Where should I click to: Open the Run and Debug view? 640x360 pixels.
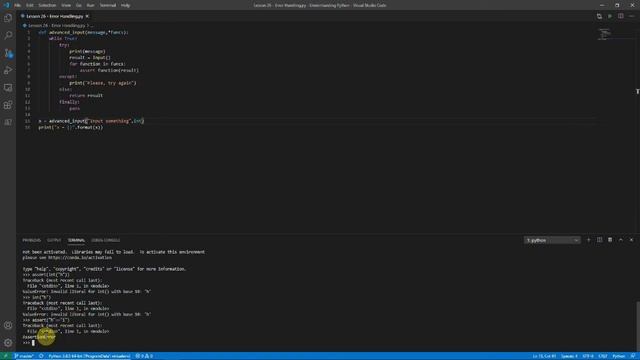coord(8,71)
